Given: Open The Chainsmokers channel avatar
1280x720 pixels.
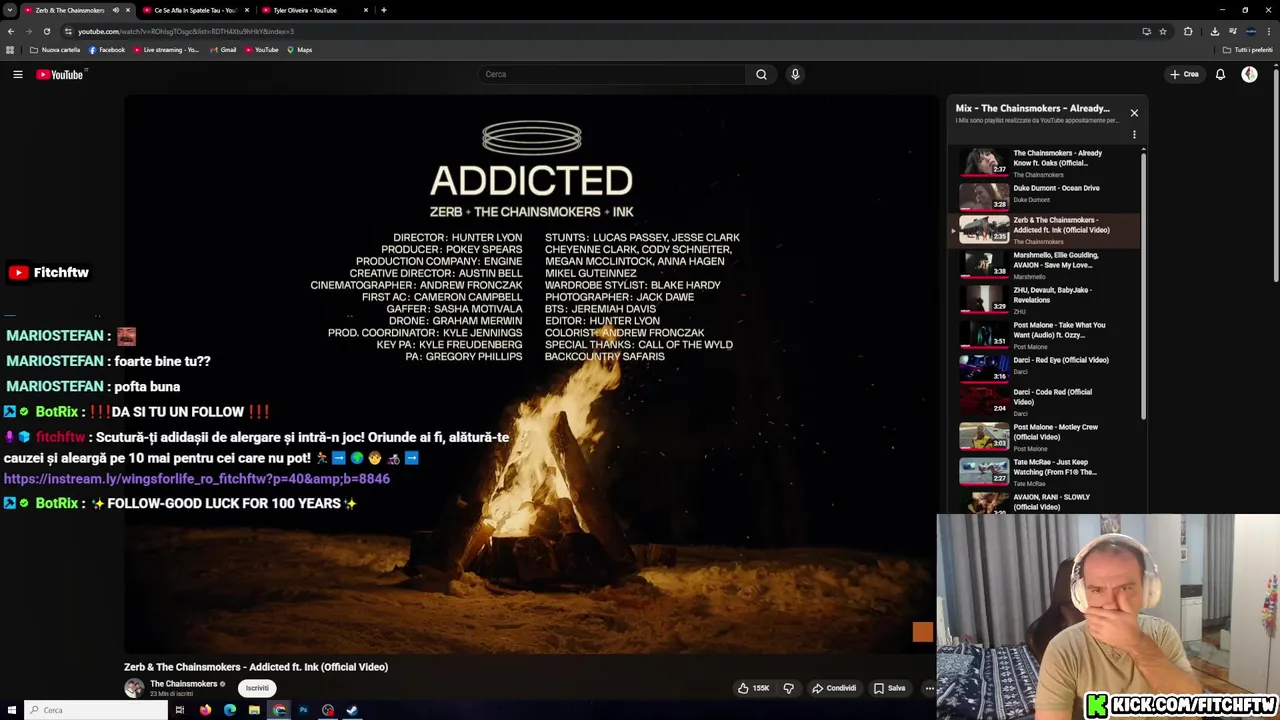Looking at the screenshot, I should (134, 688).
